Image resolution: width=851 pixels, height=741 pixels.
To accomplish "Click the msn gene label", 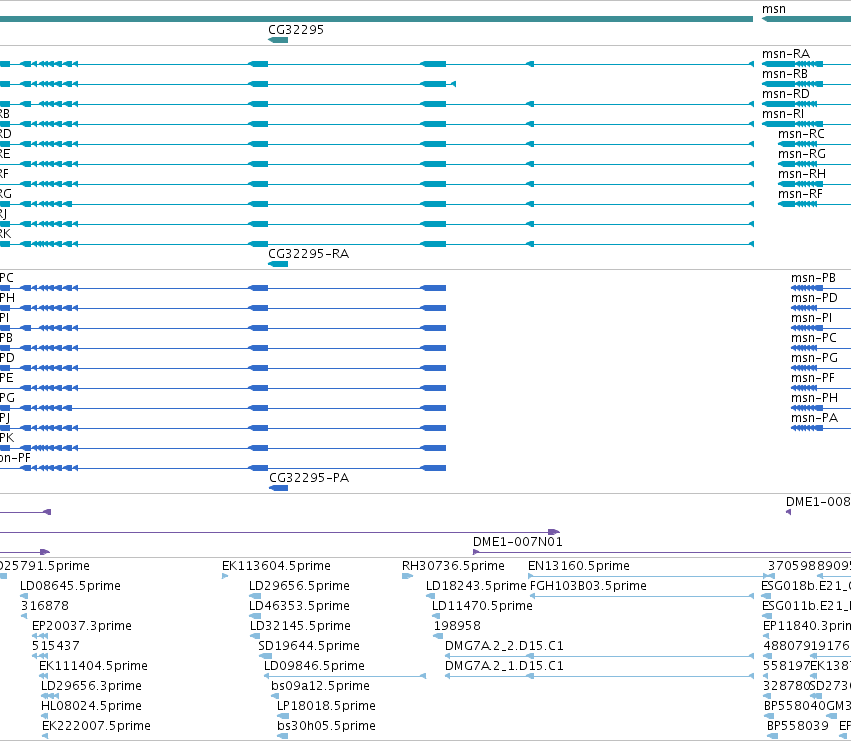I will 773,9.
